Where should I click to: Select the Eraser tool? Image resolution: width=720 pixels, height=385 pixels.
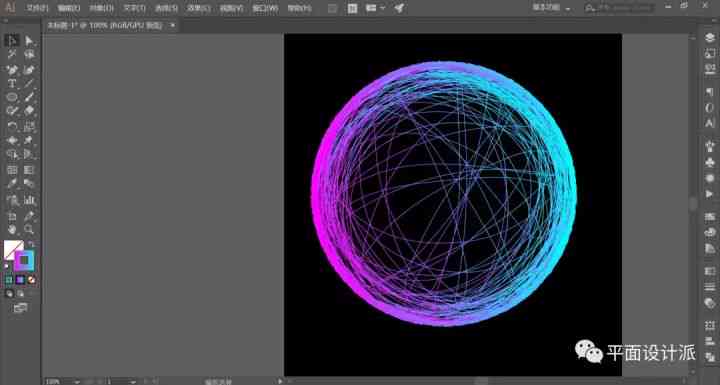tap(29, 111)
